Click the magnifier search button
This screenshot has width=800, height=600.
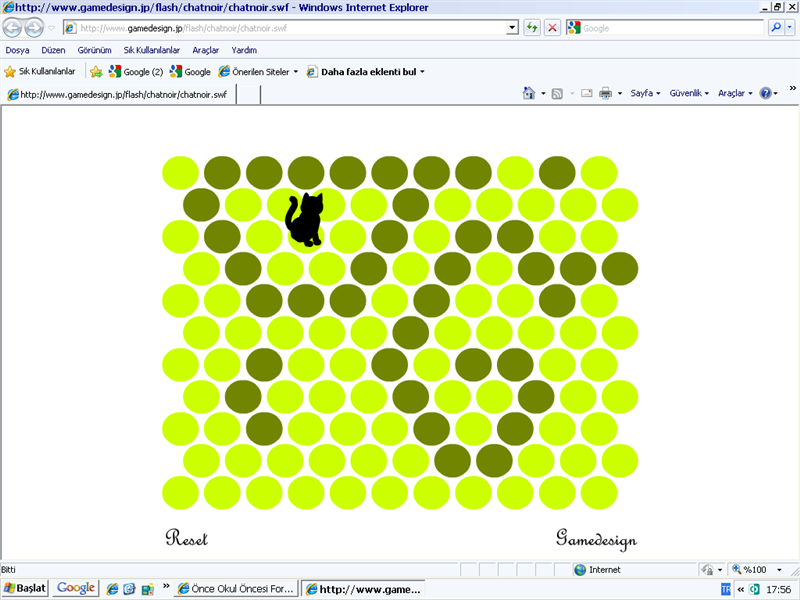click(x=776, y=28)
